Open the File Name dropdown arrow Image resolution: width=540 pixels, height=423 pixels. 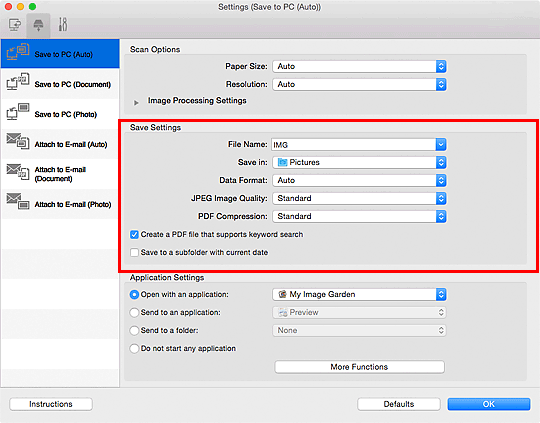[x=441, y=145]
